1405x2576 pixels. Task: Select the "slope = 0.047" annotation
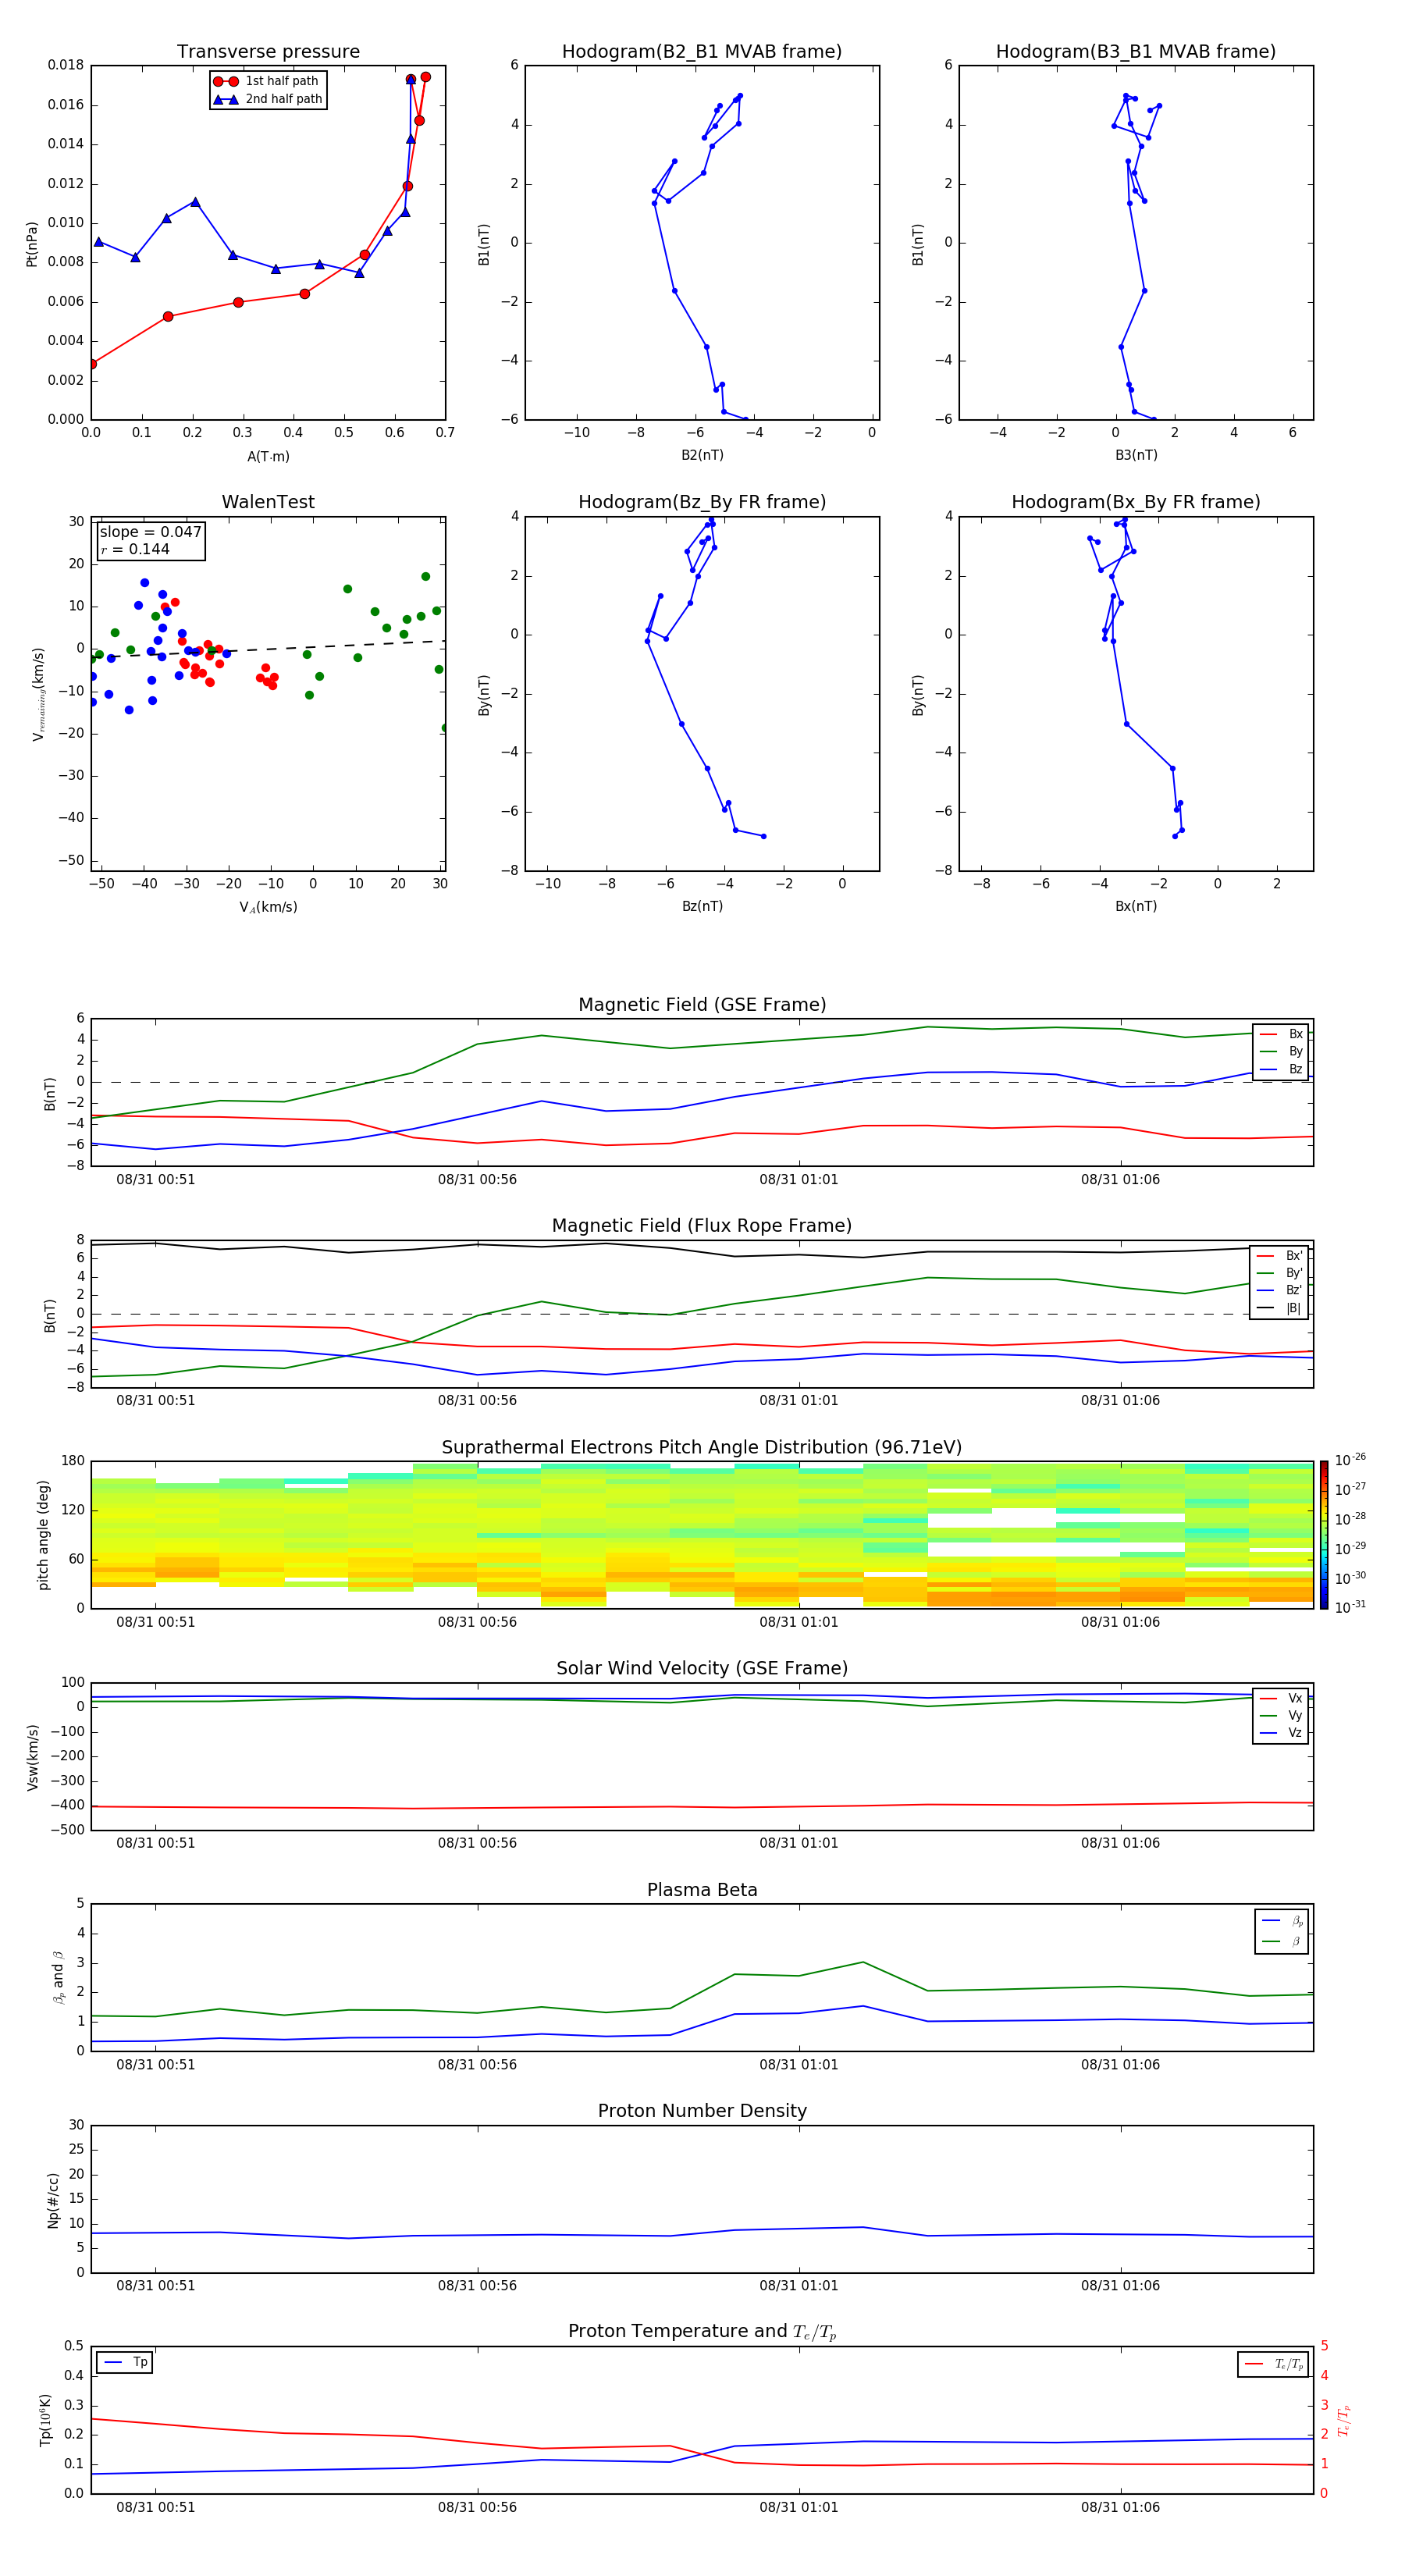click(151, 532)
